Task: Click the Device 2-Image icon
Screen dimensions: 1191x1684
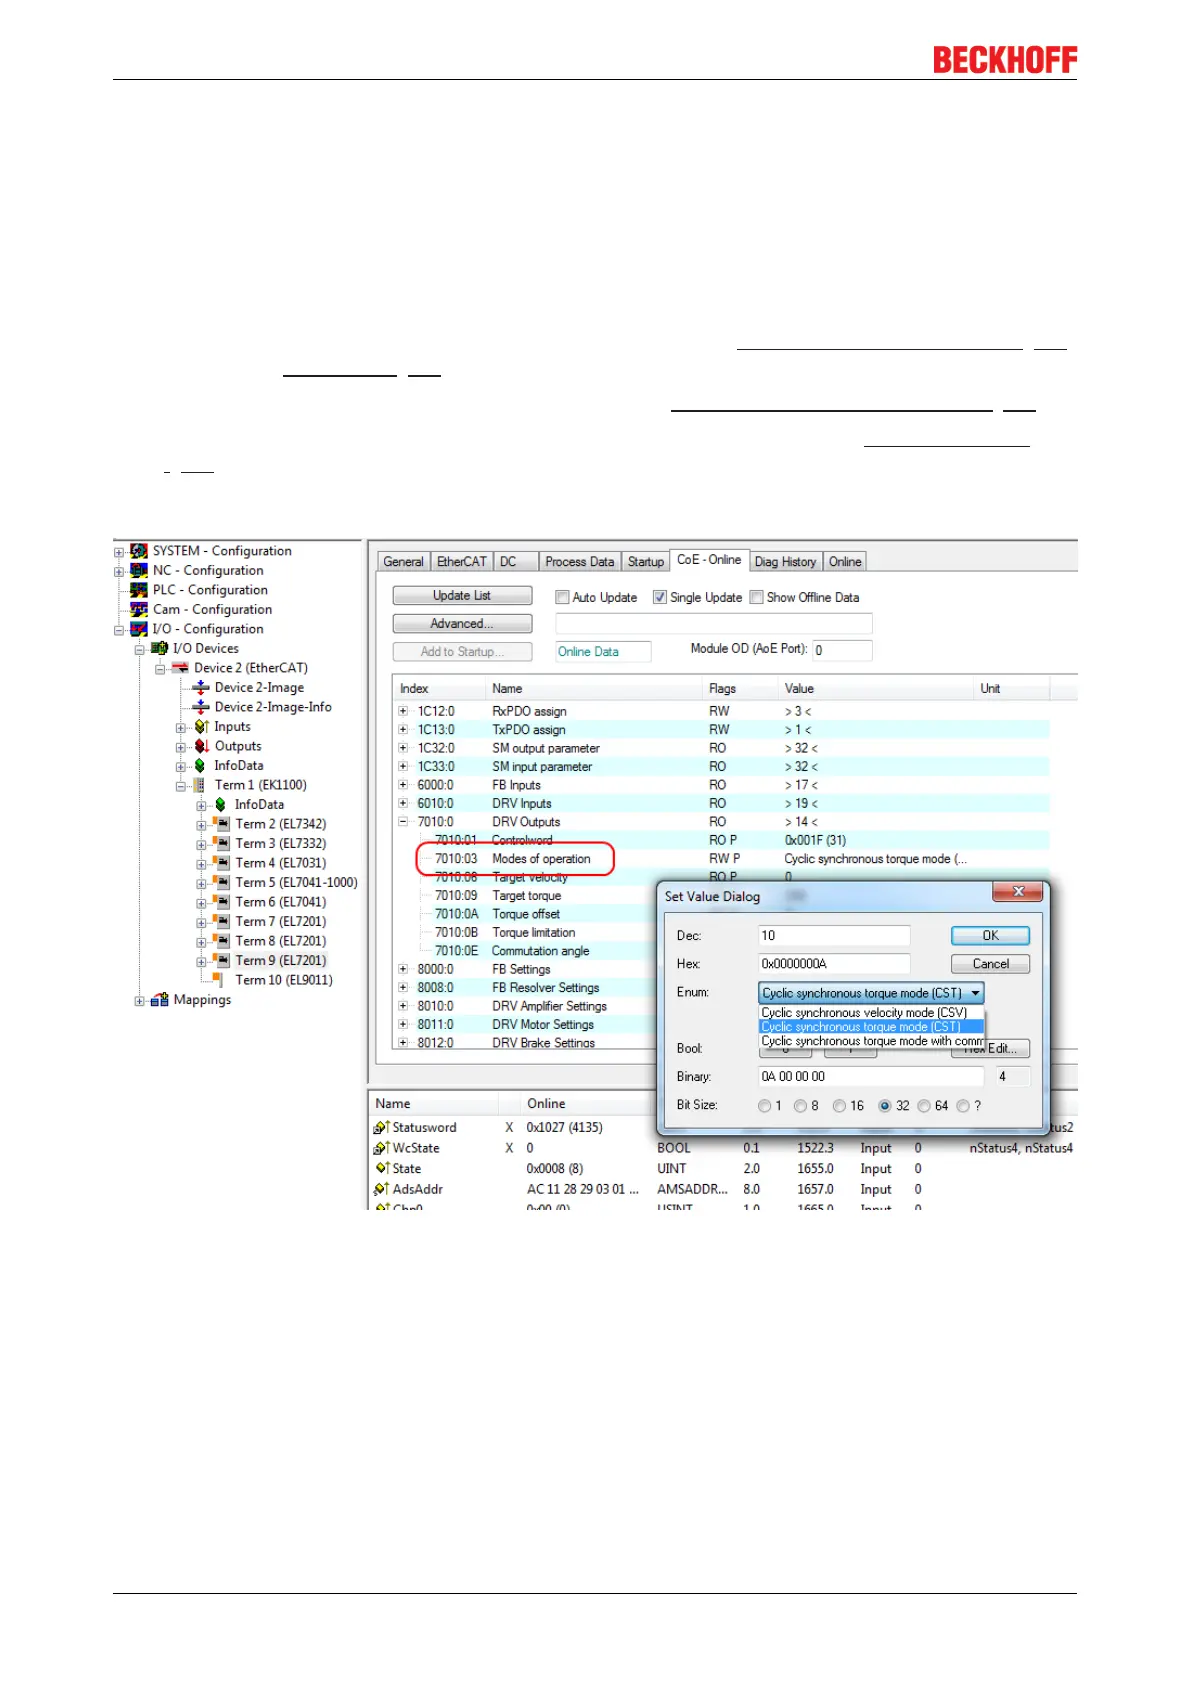Action: click(201, 688)
